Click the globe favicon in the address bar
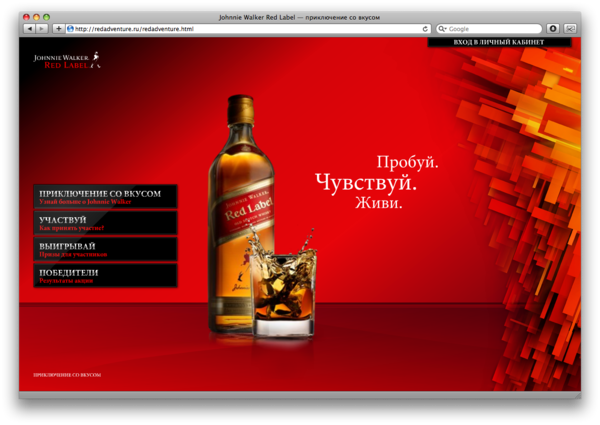 70,29
